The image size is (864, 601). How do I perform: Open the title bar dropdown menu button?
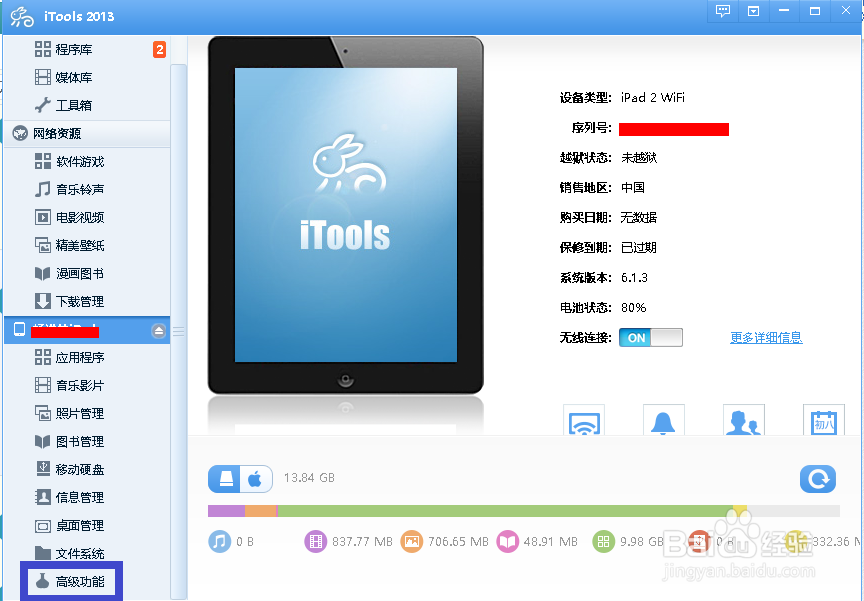pos(754,11)
